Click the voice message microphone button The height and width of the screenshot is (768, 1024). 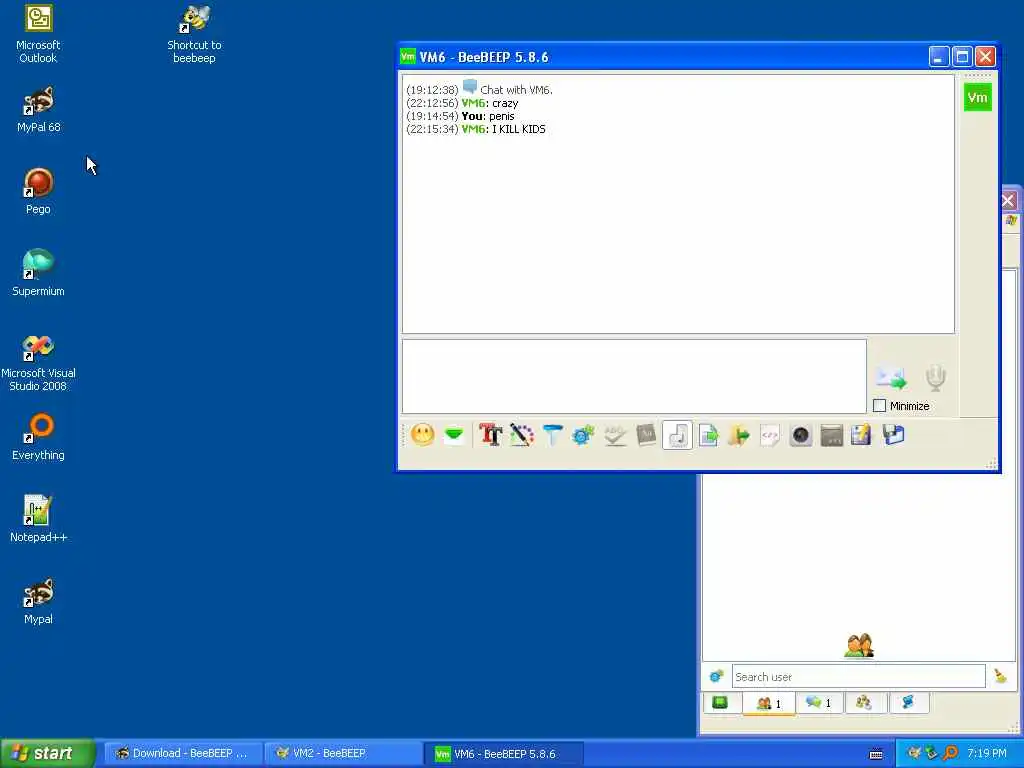point(936,377)
